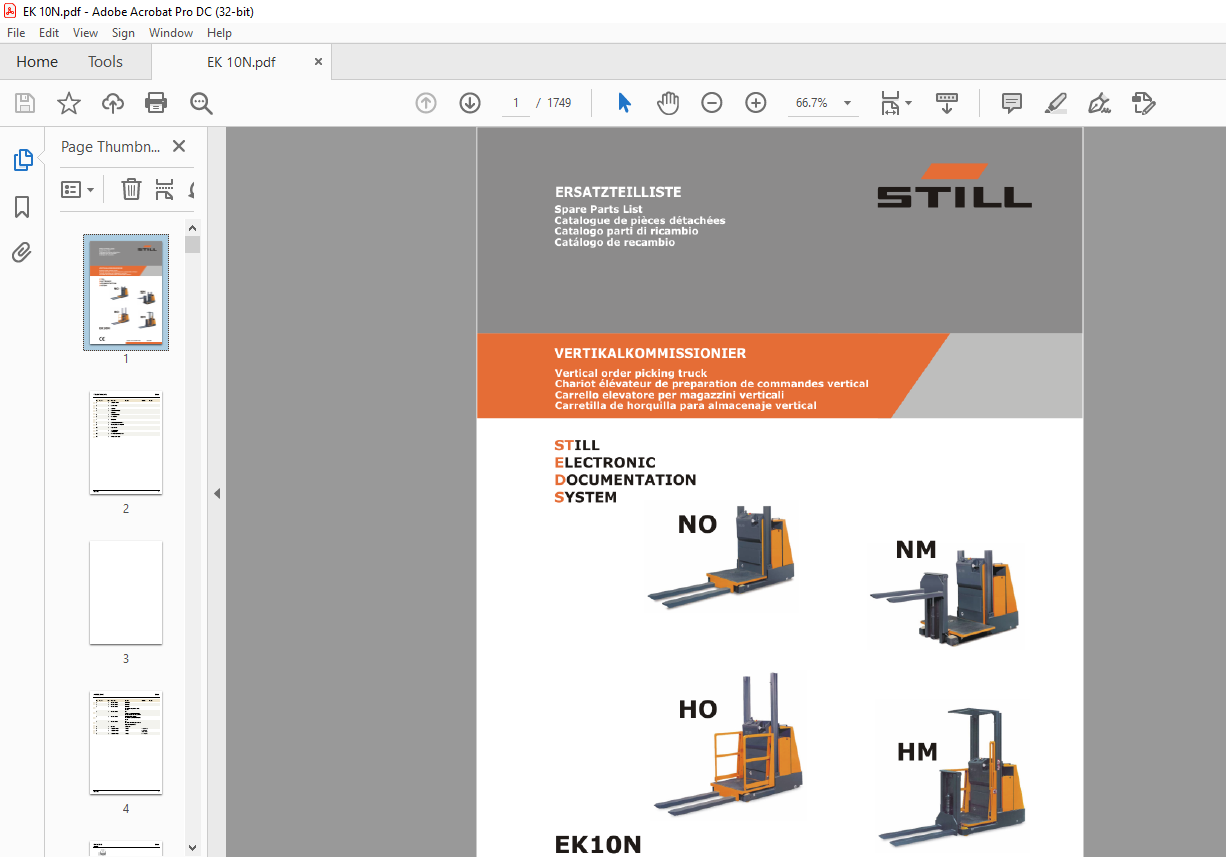Select the Highlight text pen tool
The image size is (1226, 857).
(1055, 103)
